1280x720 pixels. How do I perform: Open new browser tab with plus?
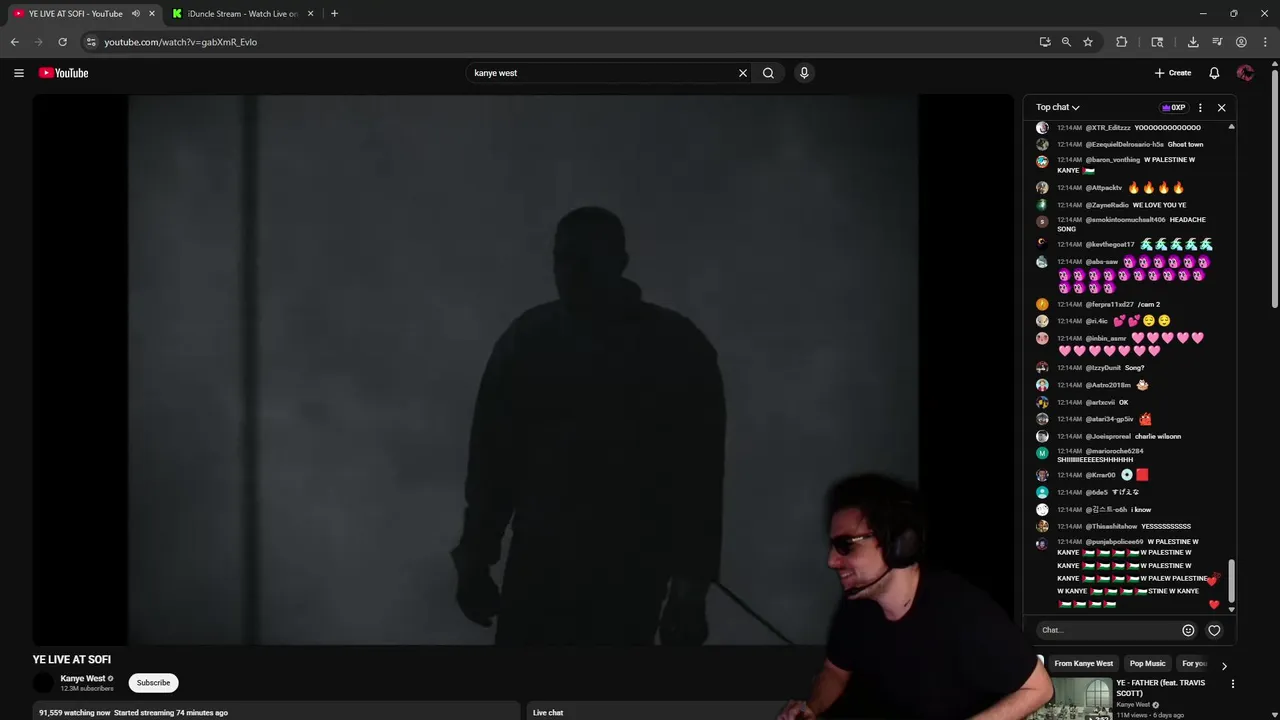tap(334, 14)
